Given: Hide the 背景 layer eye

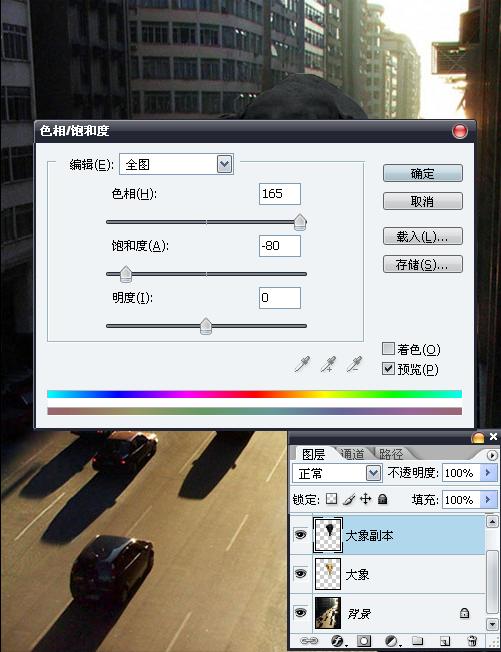Looking at the screenshot, I should [300, 612].
